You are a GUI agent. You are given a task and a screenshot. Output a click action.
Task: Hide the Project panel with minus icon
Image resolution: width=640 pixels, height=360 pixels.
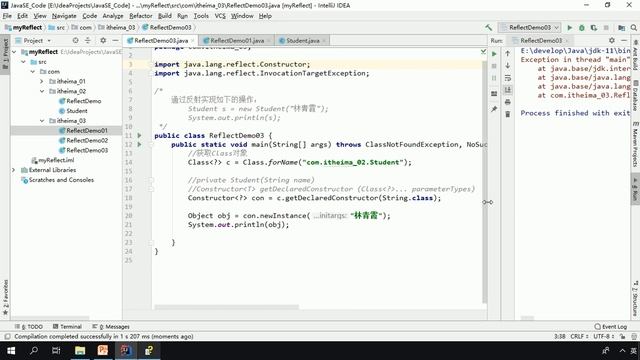(115, 40)
